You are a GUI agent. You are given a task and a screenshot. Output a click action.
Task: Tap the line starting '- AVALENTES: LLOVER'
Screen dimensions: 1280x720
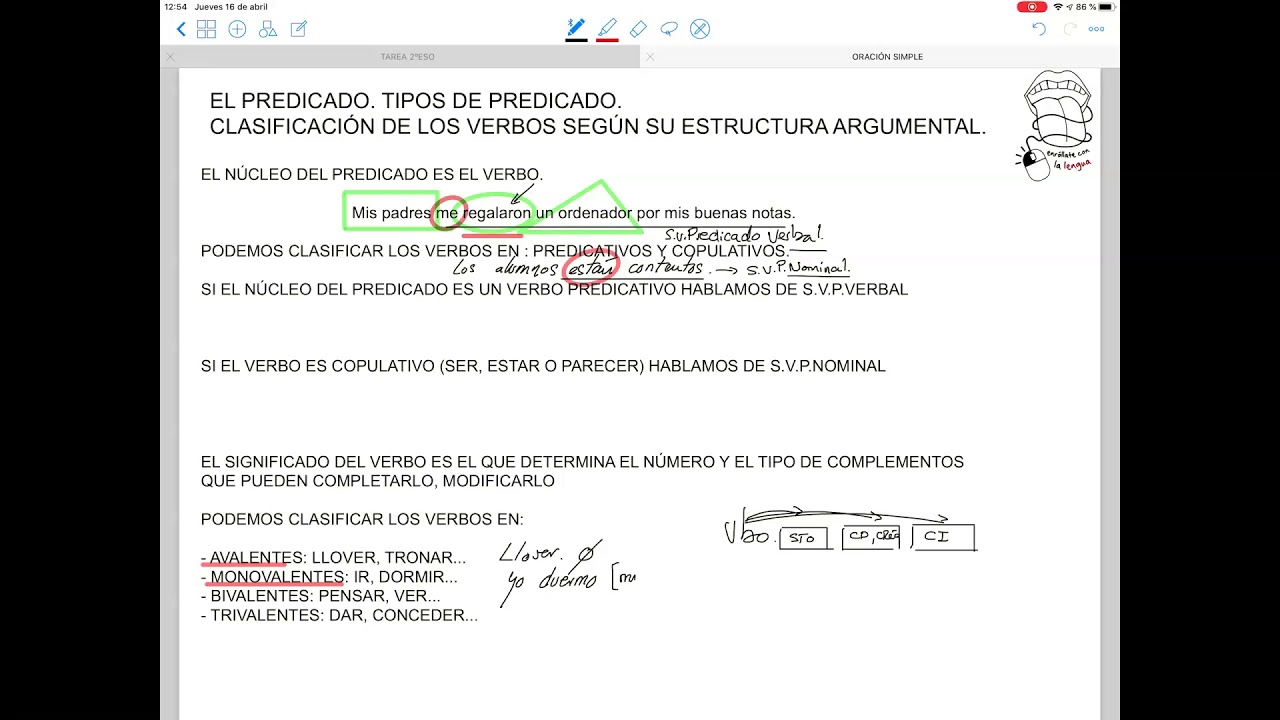(x=333, y=558)
